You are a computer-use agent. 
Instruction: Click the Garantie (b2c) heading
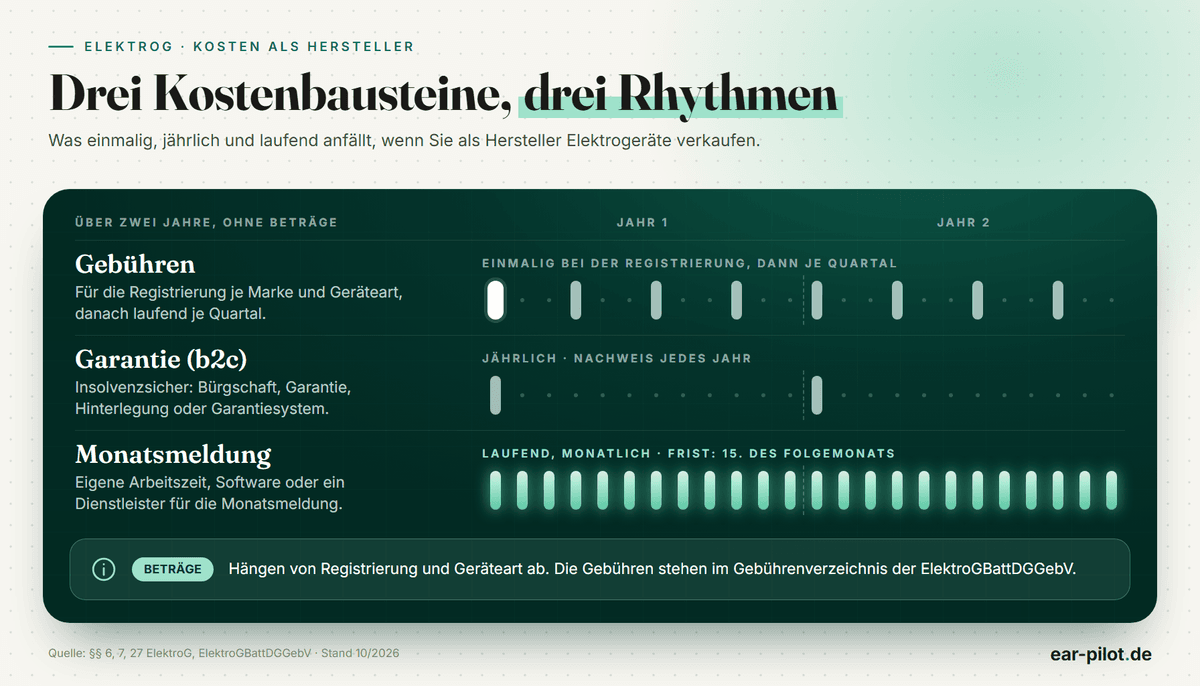161,360
